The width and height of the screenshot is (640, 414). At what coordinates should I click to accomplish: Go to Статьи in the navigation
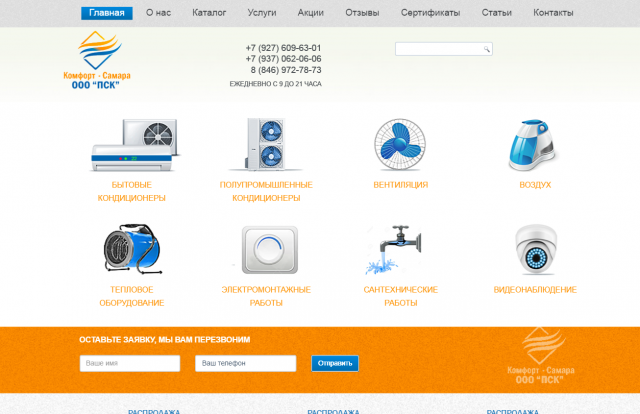pyautogui.click(x=496, y=13)
